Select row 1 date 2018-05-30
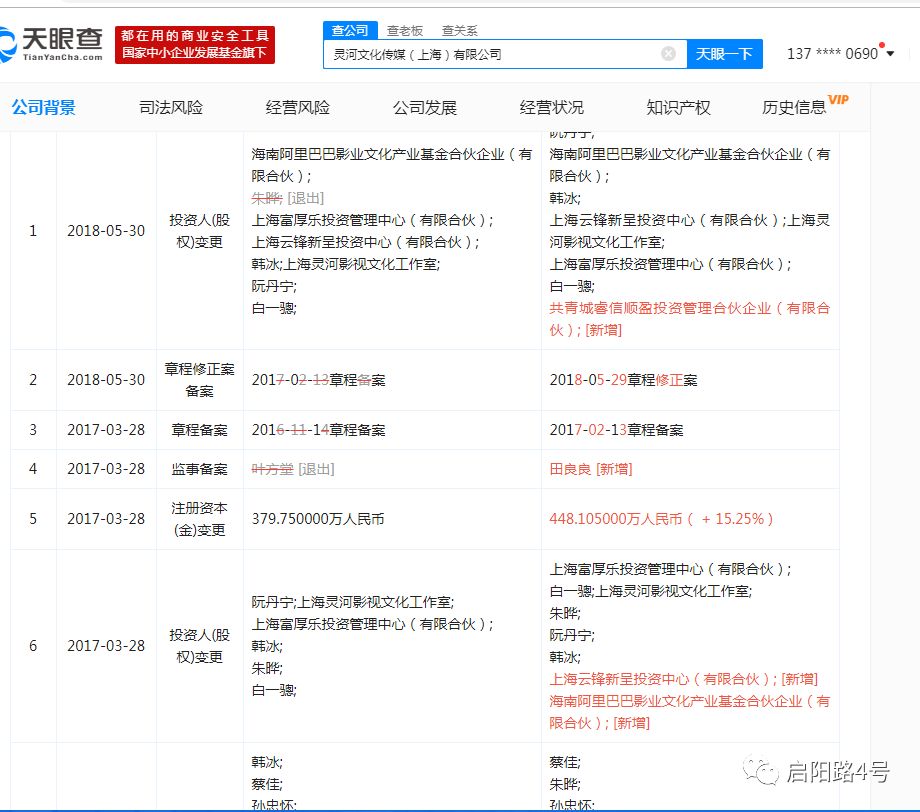The height and width of the screenshot is (812, 920). 106,231
